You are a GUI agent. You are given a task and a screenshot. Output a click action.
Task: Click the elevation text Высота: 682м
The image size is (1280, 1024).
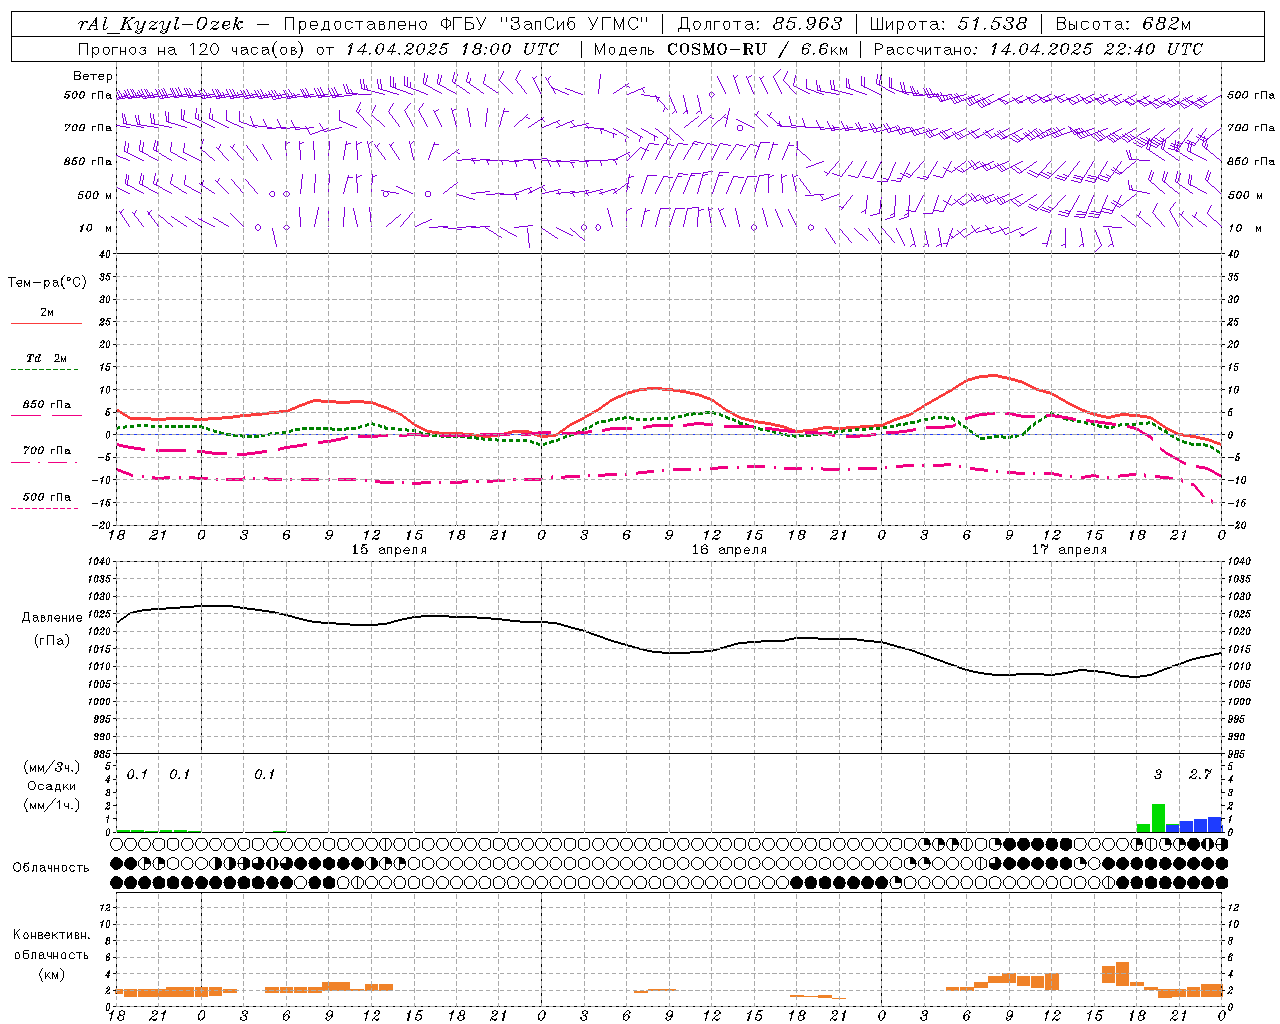[x=1124, y=24]
